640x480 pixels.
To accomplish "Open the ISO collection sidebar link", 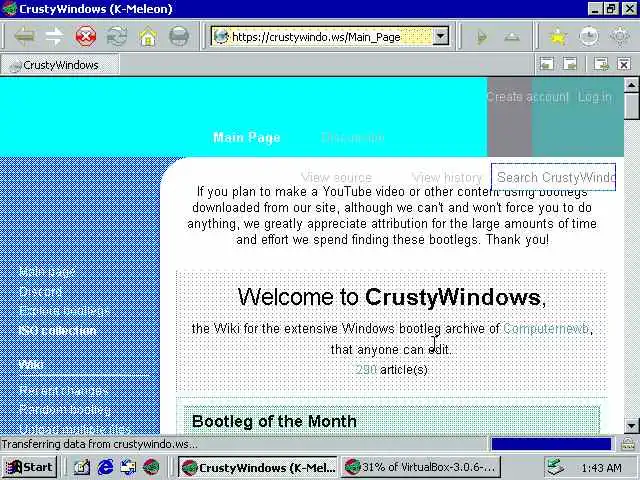I will (x=58, y=331).
